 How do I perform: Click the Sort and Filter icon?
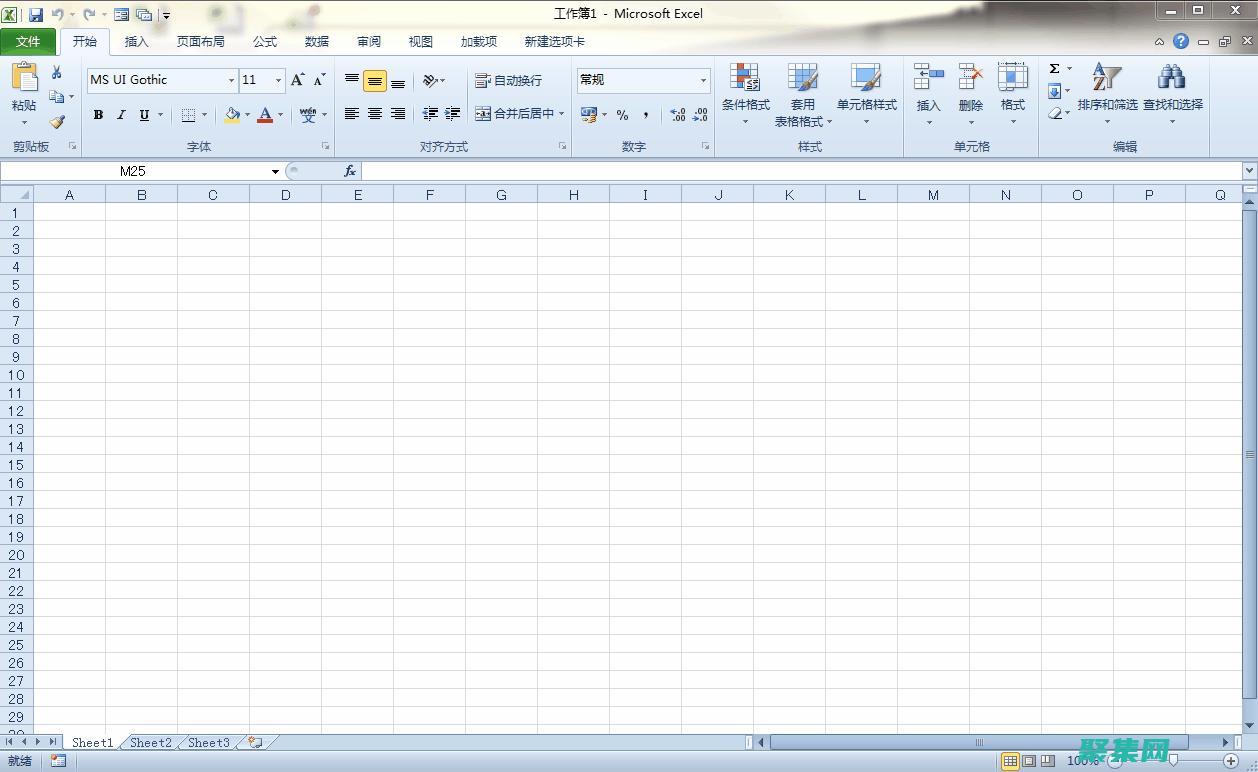(1107, 78)
